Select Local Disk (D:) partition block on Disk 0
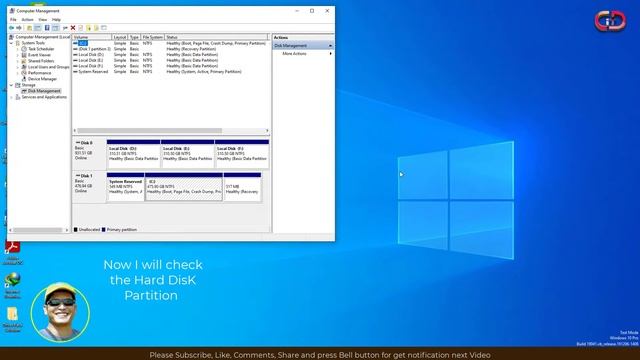 (133, 154)
